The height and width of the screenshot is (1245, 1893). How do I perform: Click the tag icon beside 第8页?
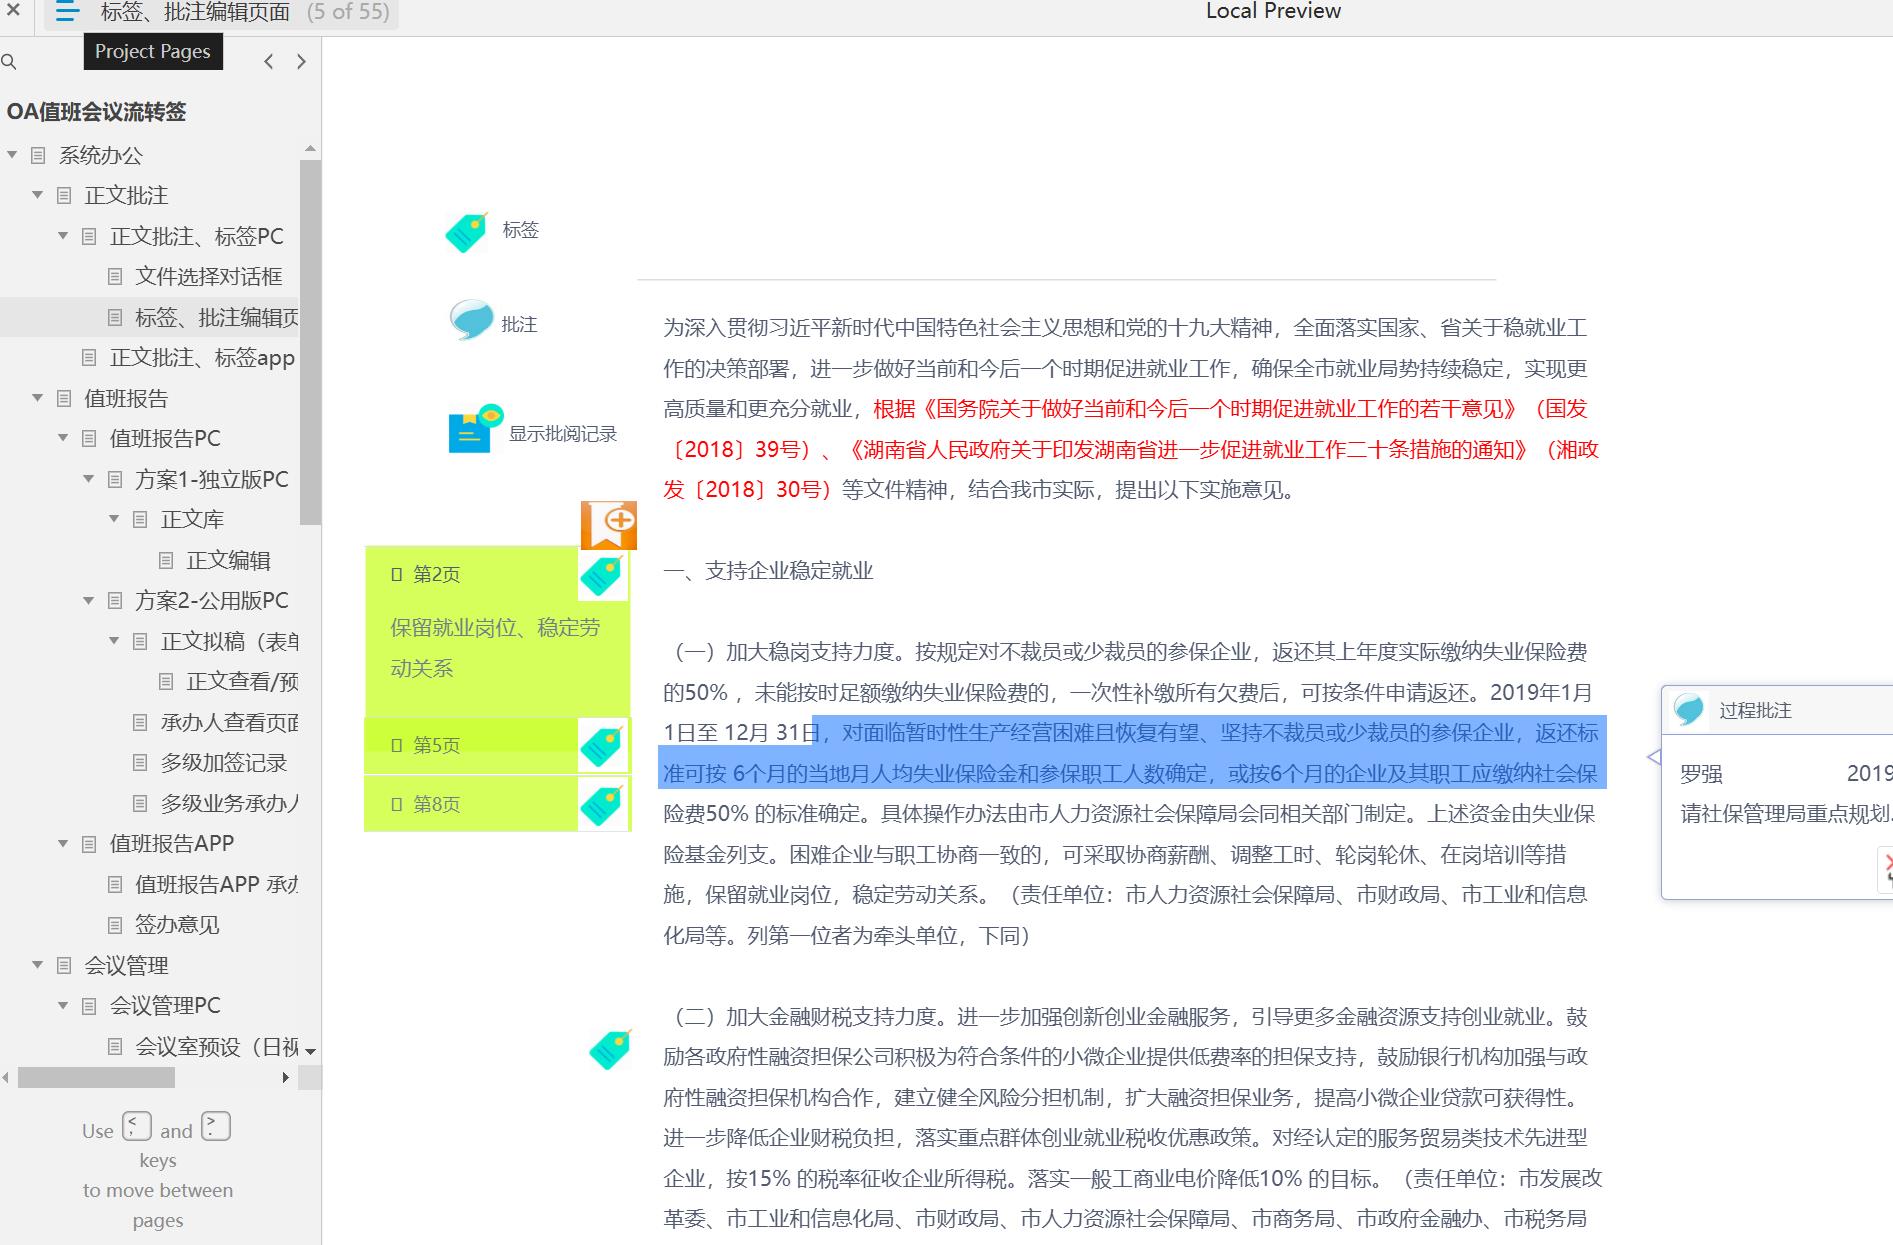tap(602, 805)
